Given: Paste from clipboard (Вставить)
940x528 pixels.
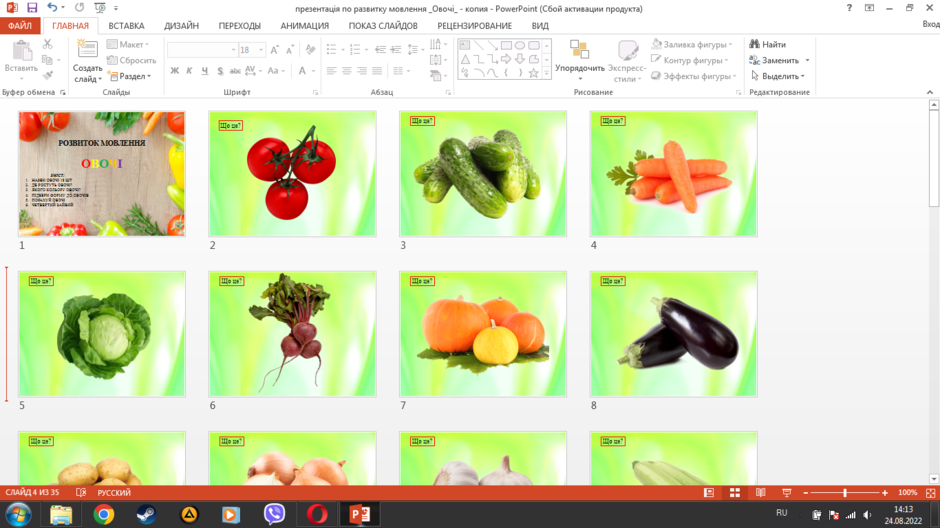Looking at the screenshot, I should pyautogui.click(x=21, y=59).
